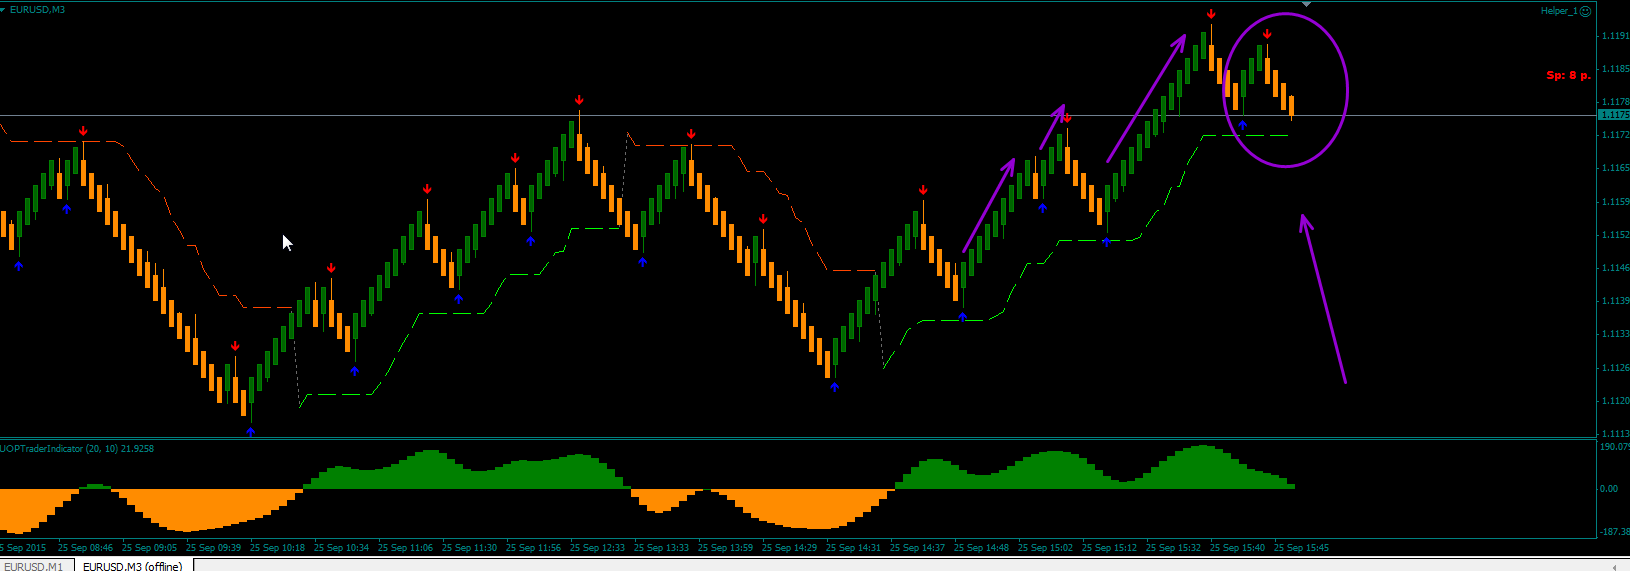Click the 25 Sep 09:39 time label
This screenshot has width=1630, height=571.
[x=213, y=548]
